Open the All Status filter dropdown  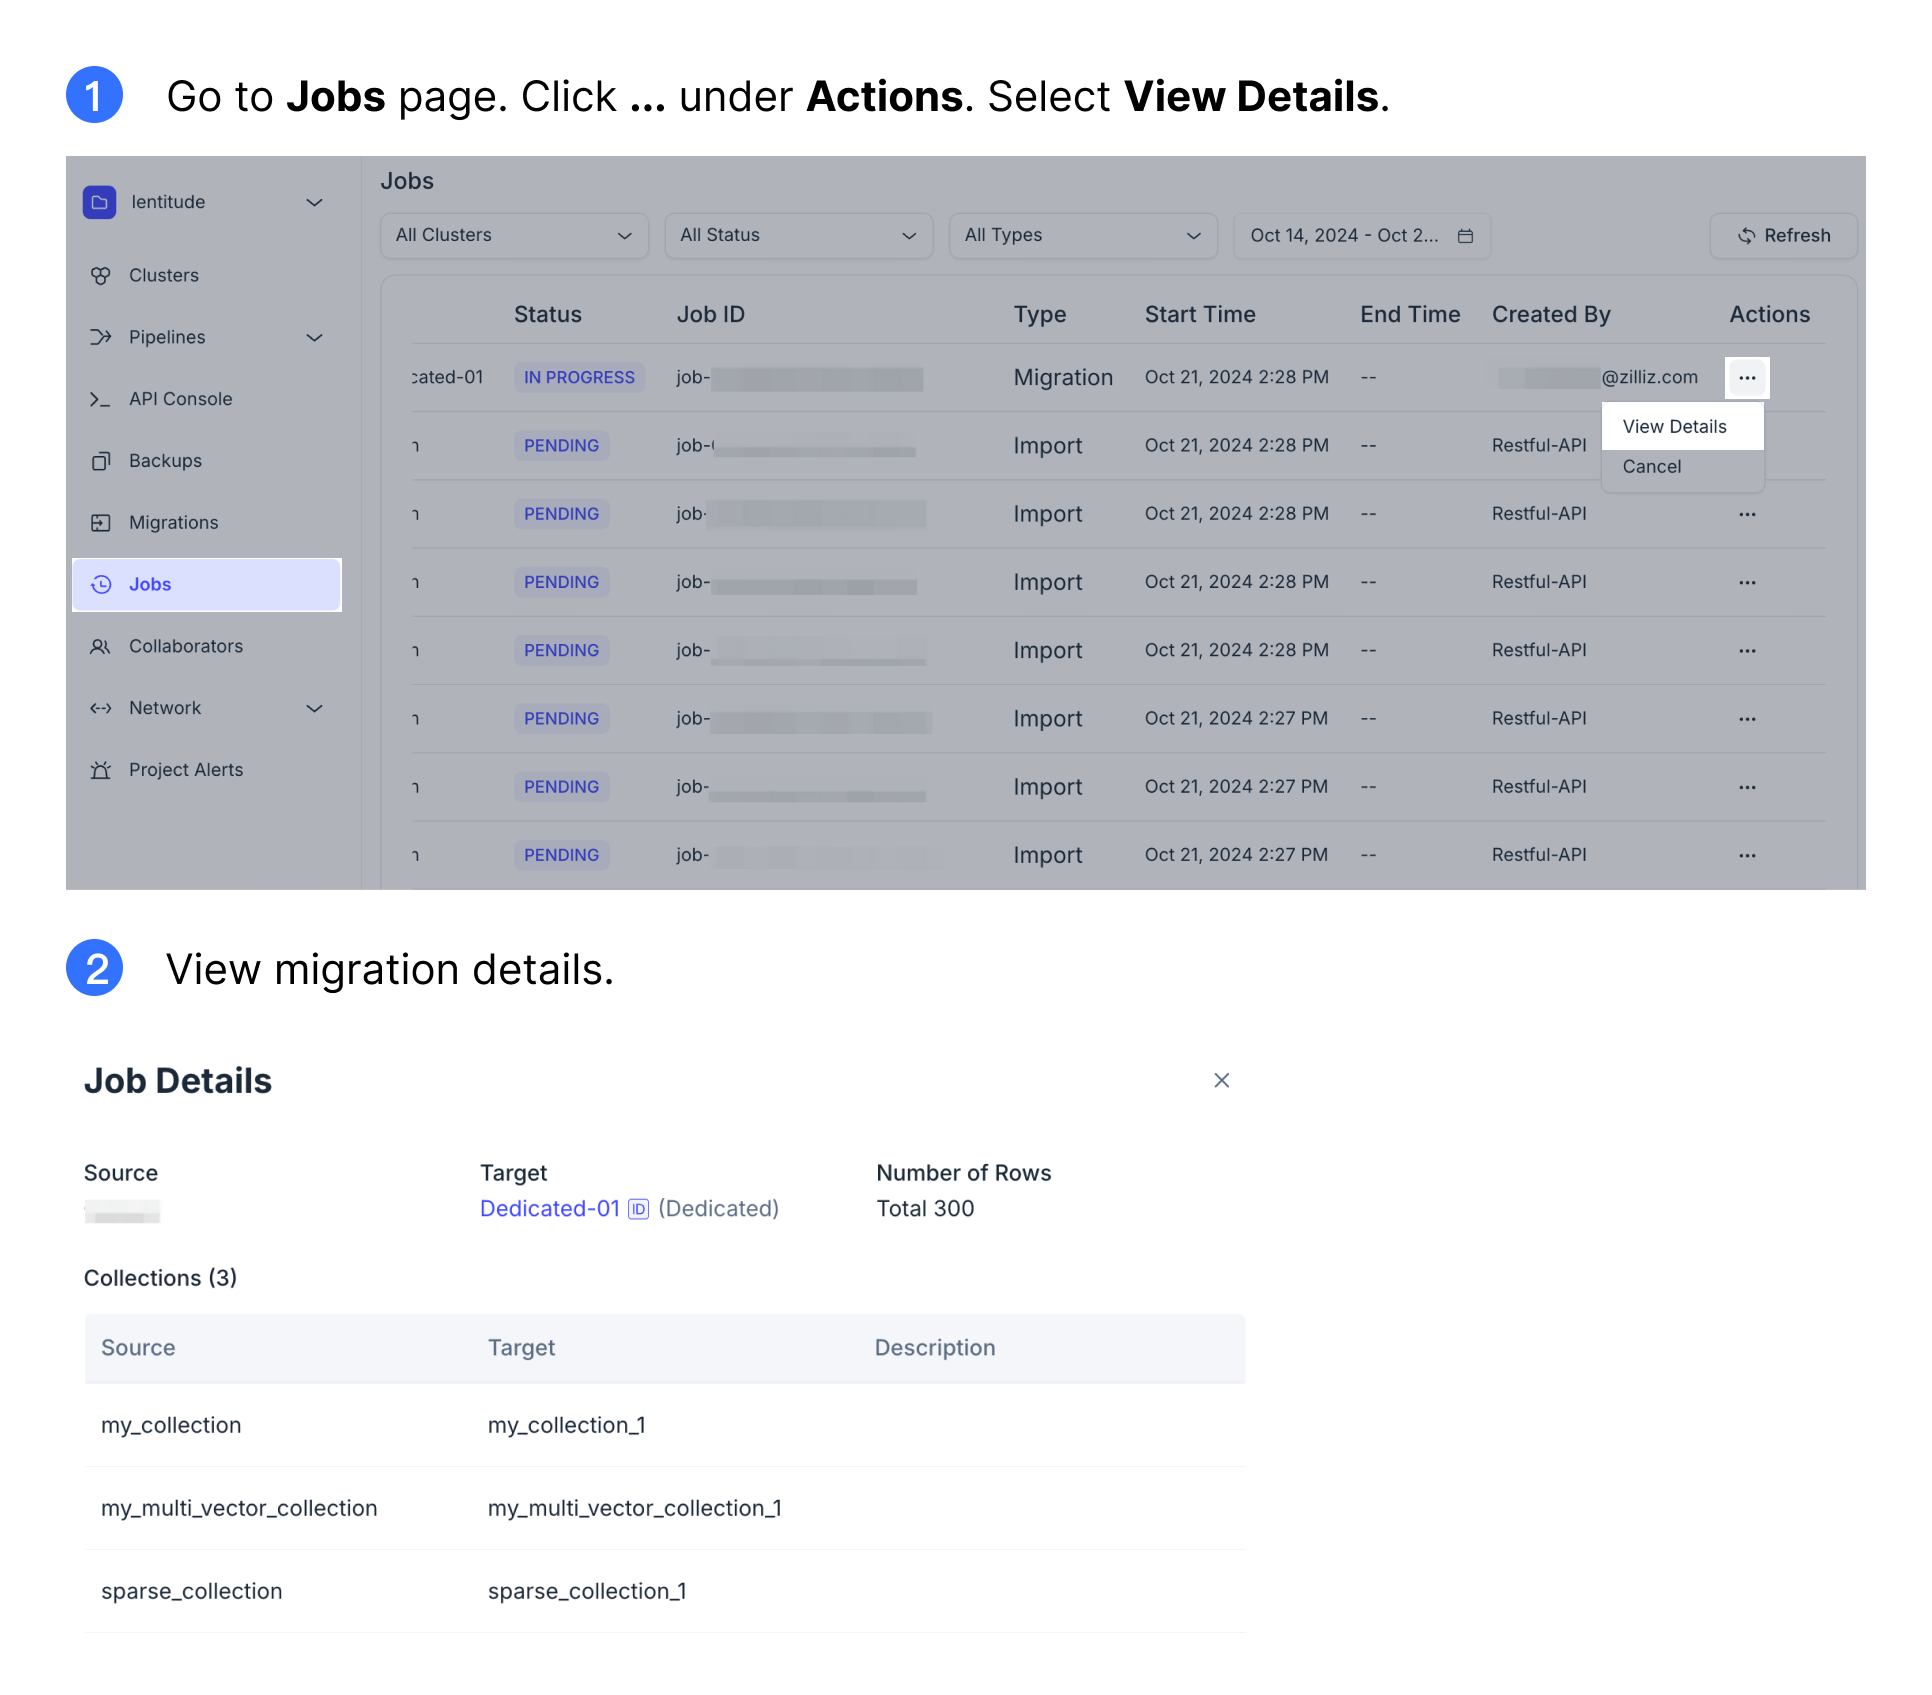(798, 236)
